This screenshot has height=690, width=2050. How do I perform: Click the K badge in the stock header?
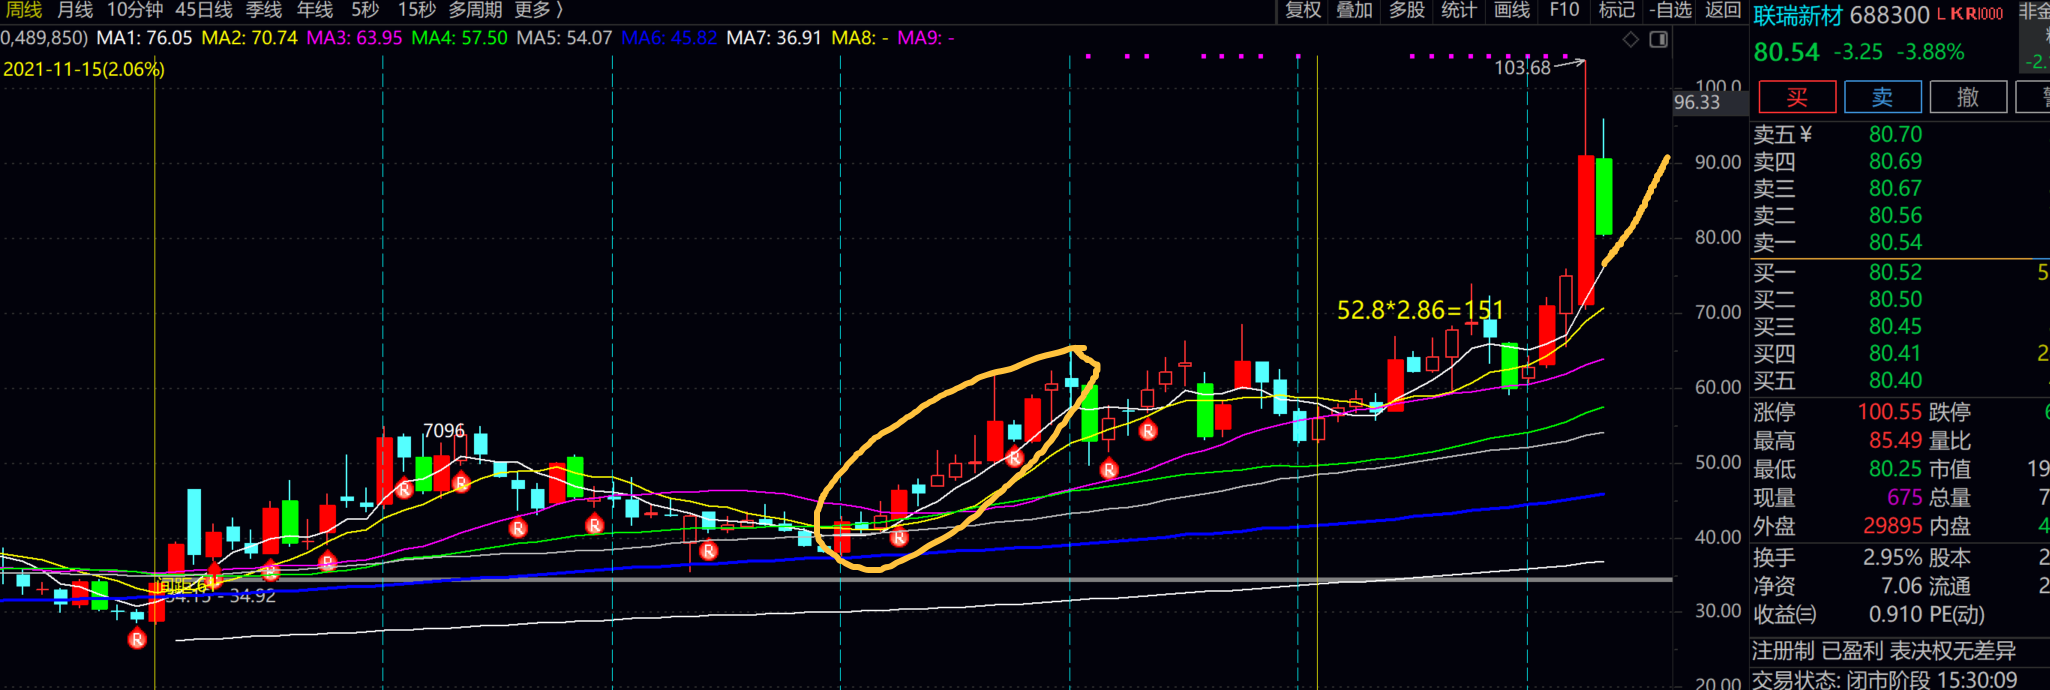point(1956,14)
